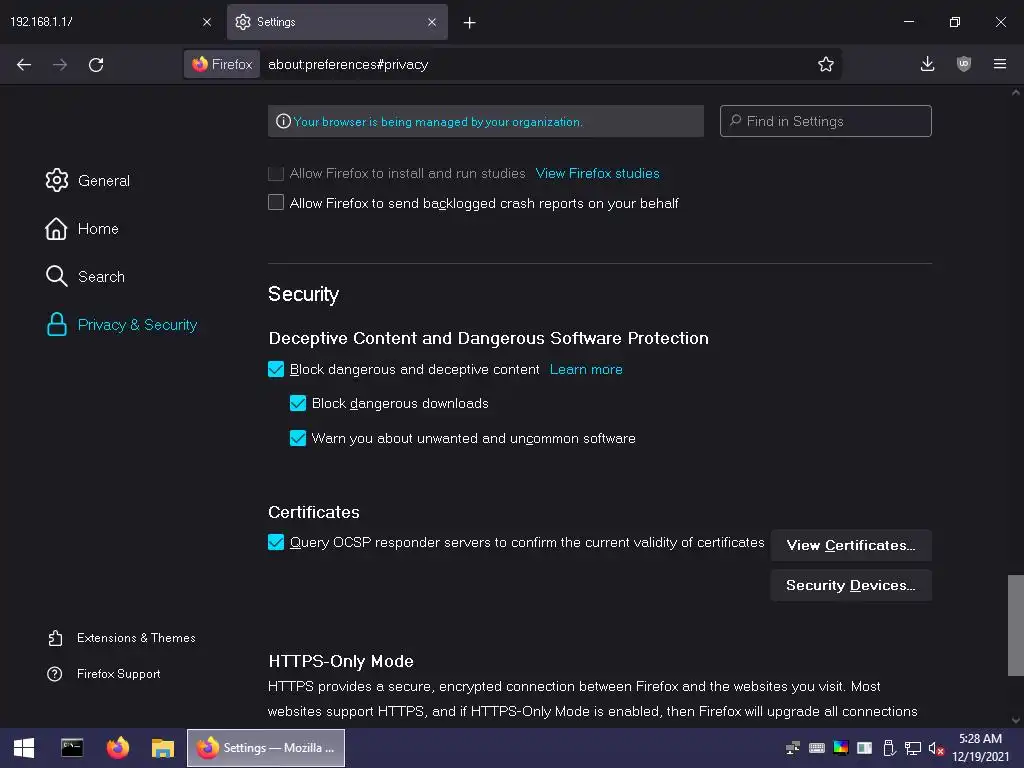Open the network tray icon
1024x768 pixels.
point(913,748)
